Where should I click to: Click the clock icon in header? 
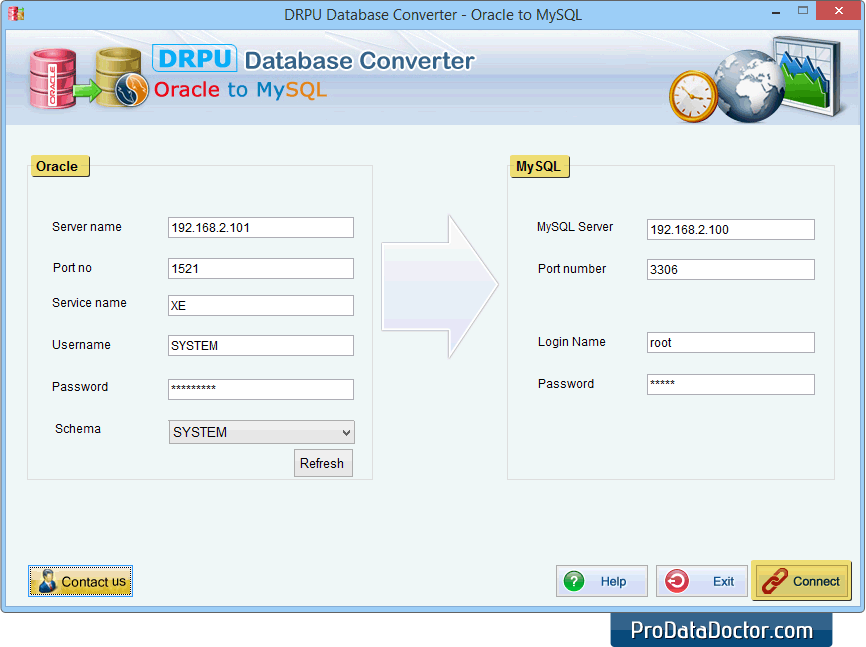pos(693,96)
